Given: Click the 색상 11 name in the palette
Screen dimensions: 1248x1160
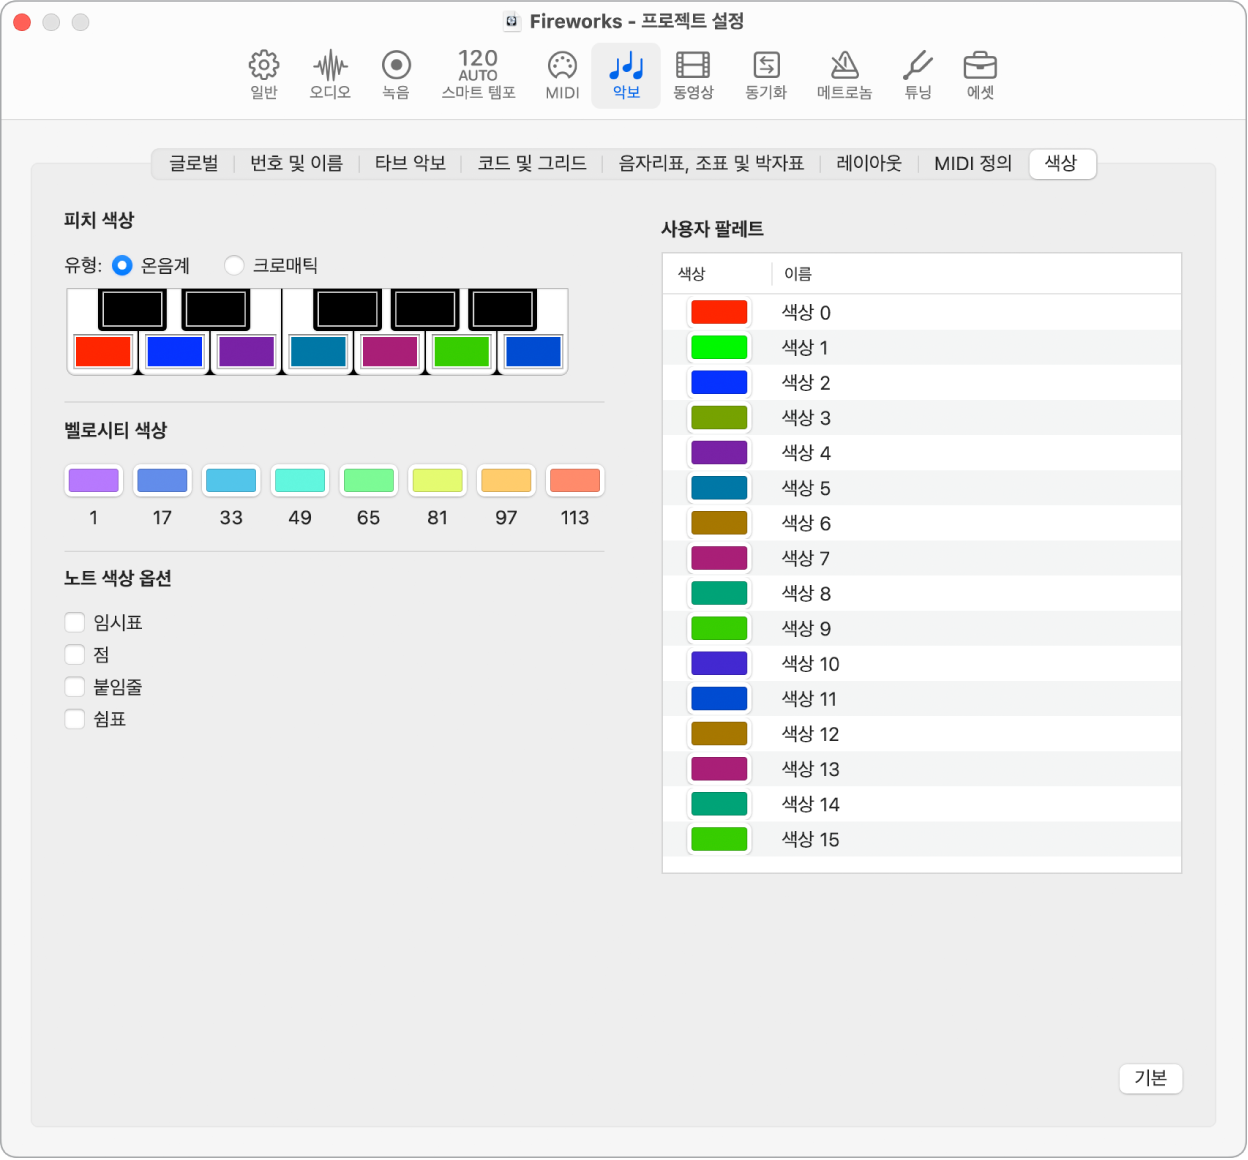Looking at the screenshot, I should (809, 699).
